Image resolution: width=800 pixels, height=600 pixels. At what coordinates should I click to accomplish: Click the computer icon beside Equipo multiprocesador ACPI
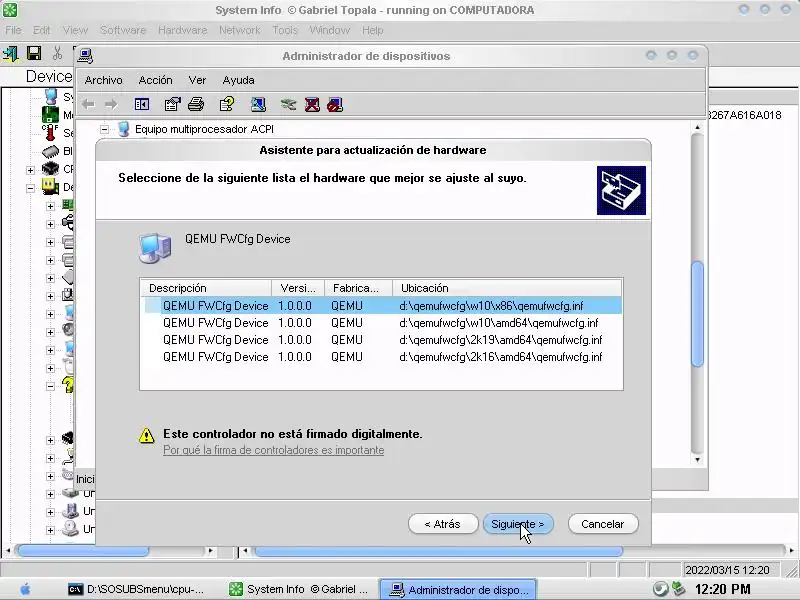[123, 129]
